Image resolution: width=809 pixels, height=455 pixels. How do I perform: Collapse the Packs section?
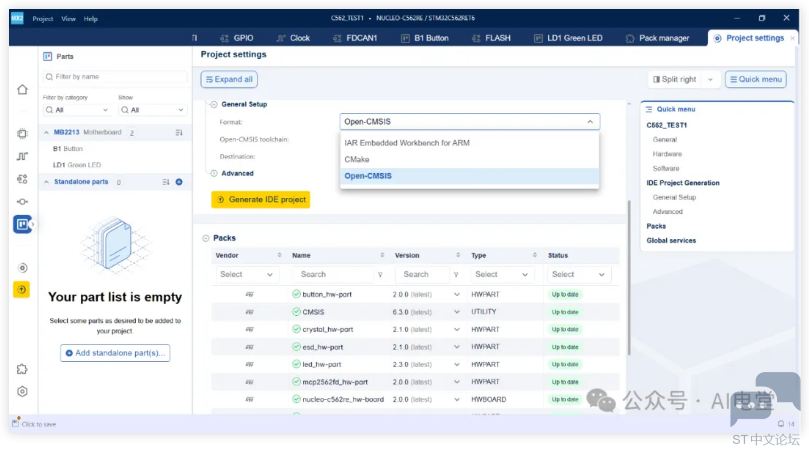tap(206, 238)
